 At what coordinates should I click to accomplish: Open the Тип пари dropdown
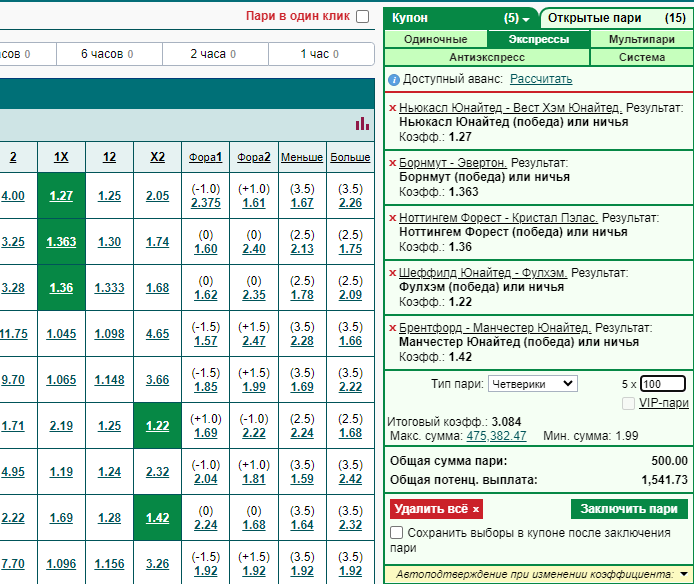coord(532,384)
